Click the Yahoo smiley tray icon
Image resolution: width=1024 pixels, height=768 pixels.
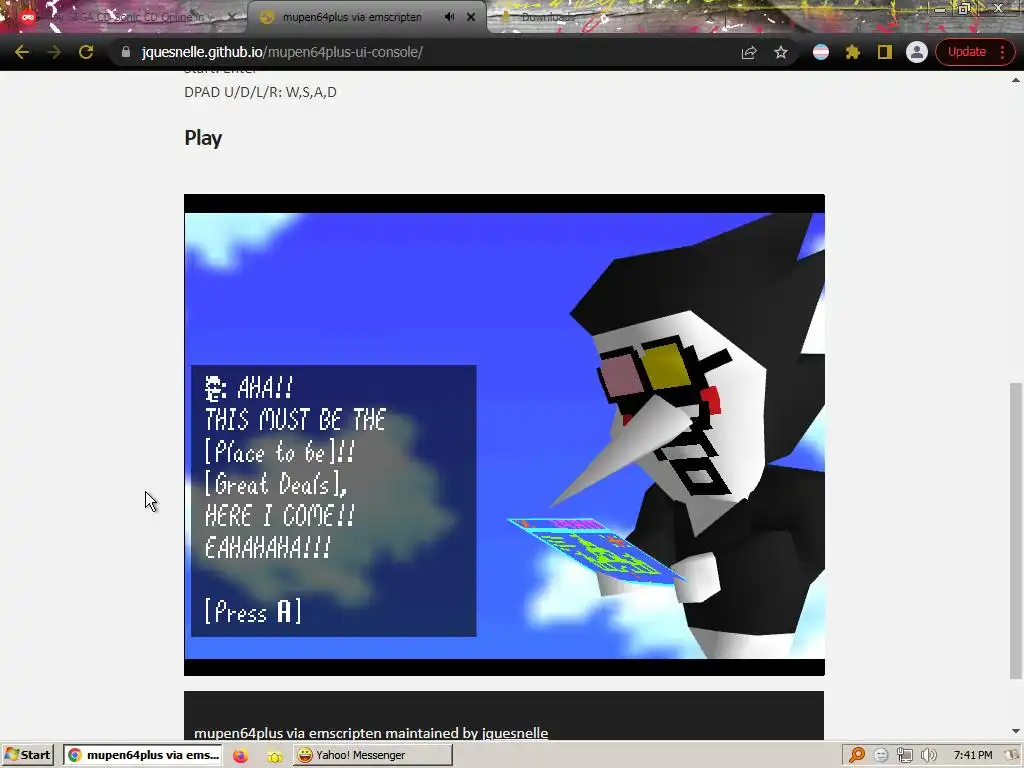[881, 755]
